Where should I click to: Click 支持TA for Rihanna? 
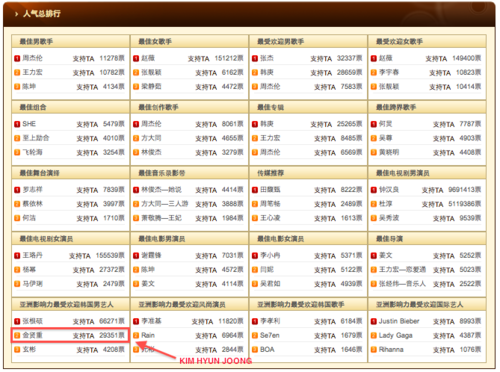[x=444, y=350]
